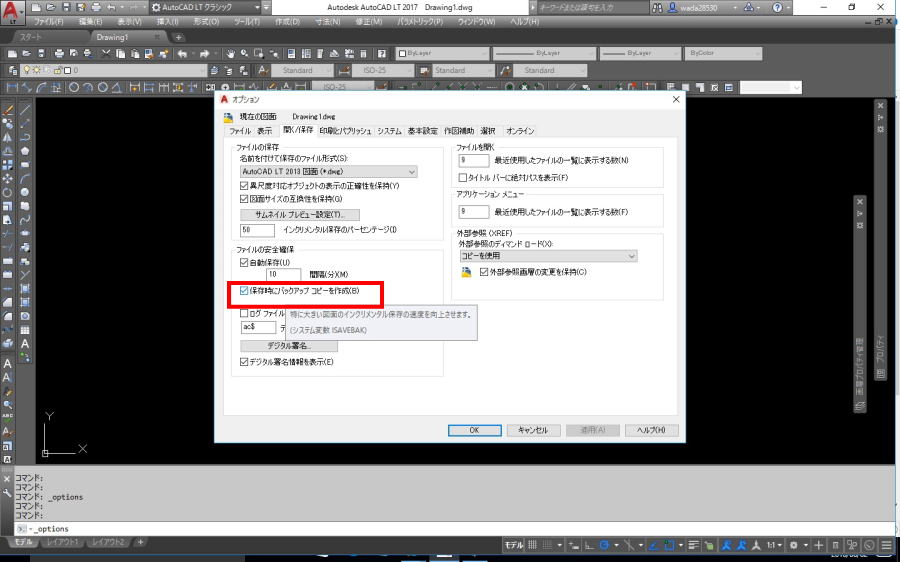This screenshot has height=562, width=900.
Task: Click the lineweight display status icon
Action: point(693,545)
